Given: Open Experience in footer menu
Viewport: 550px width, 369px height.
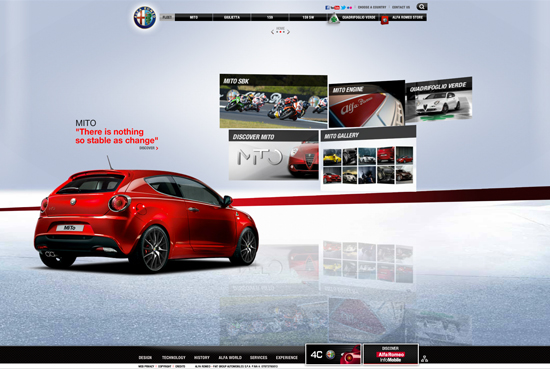Looking at the screenshot, I should [x=287, y=357].
